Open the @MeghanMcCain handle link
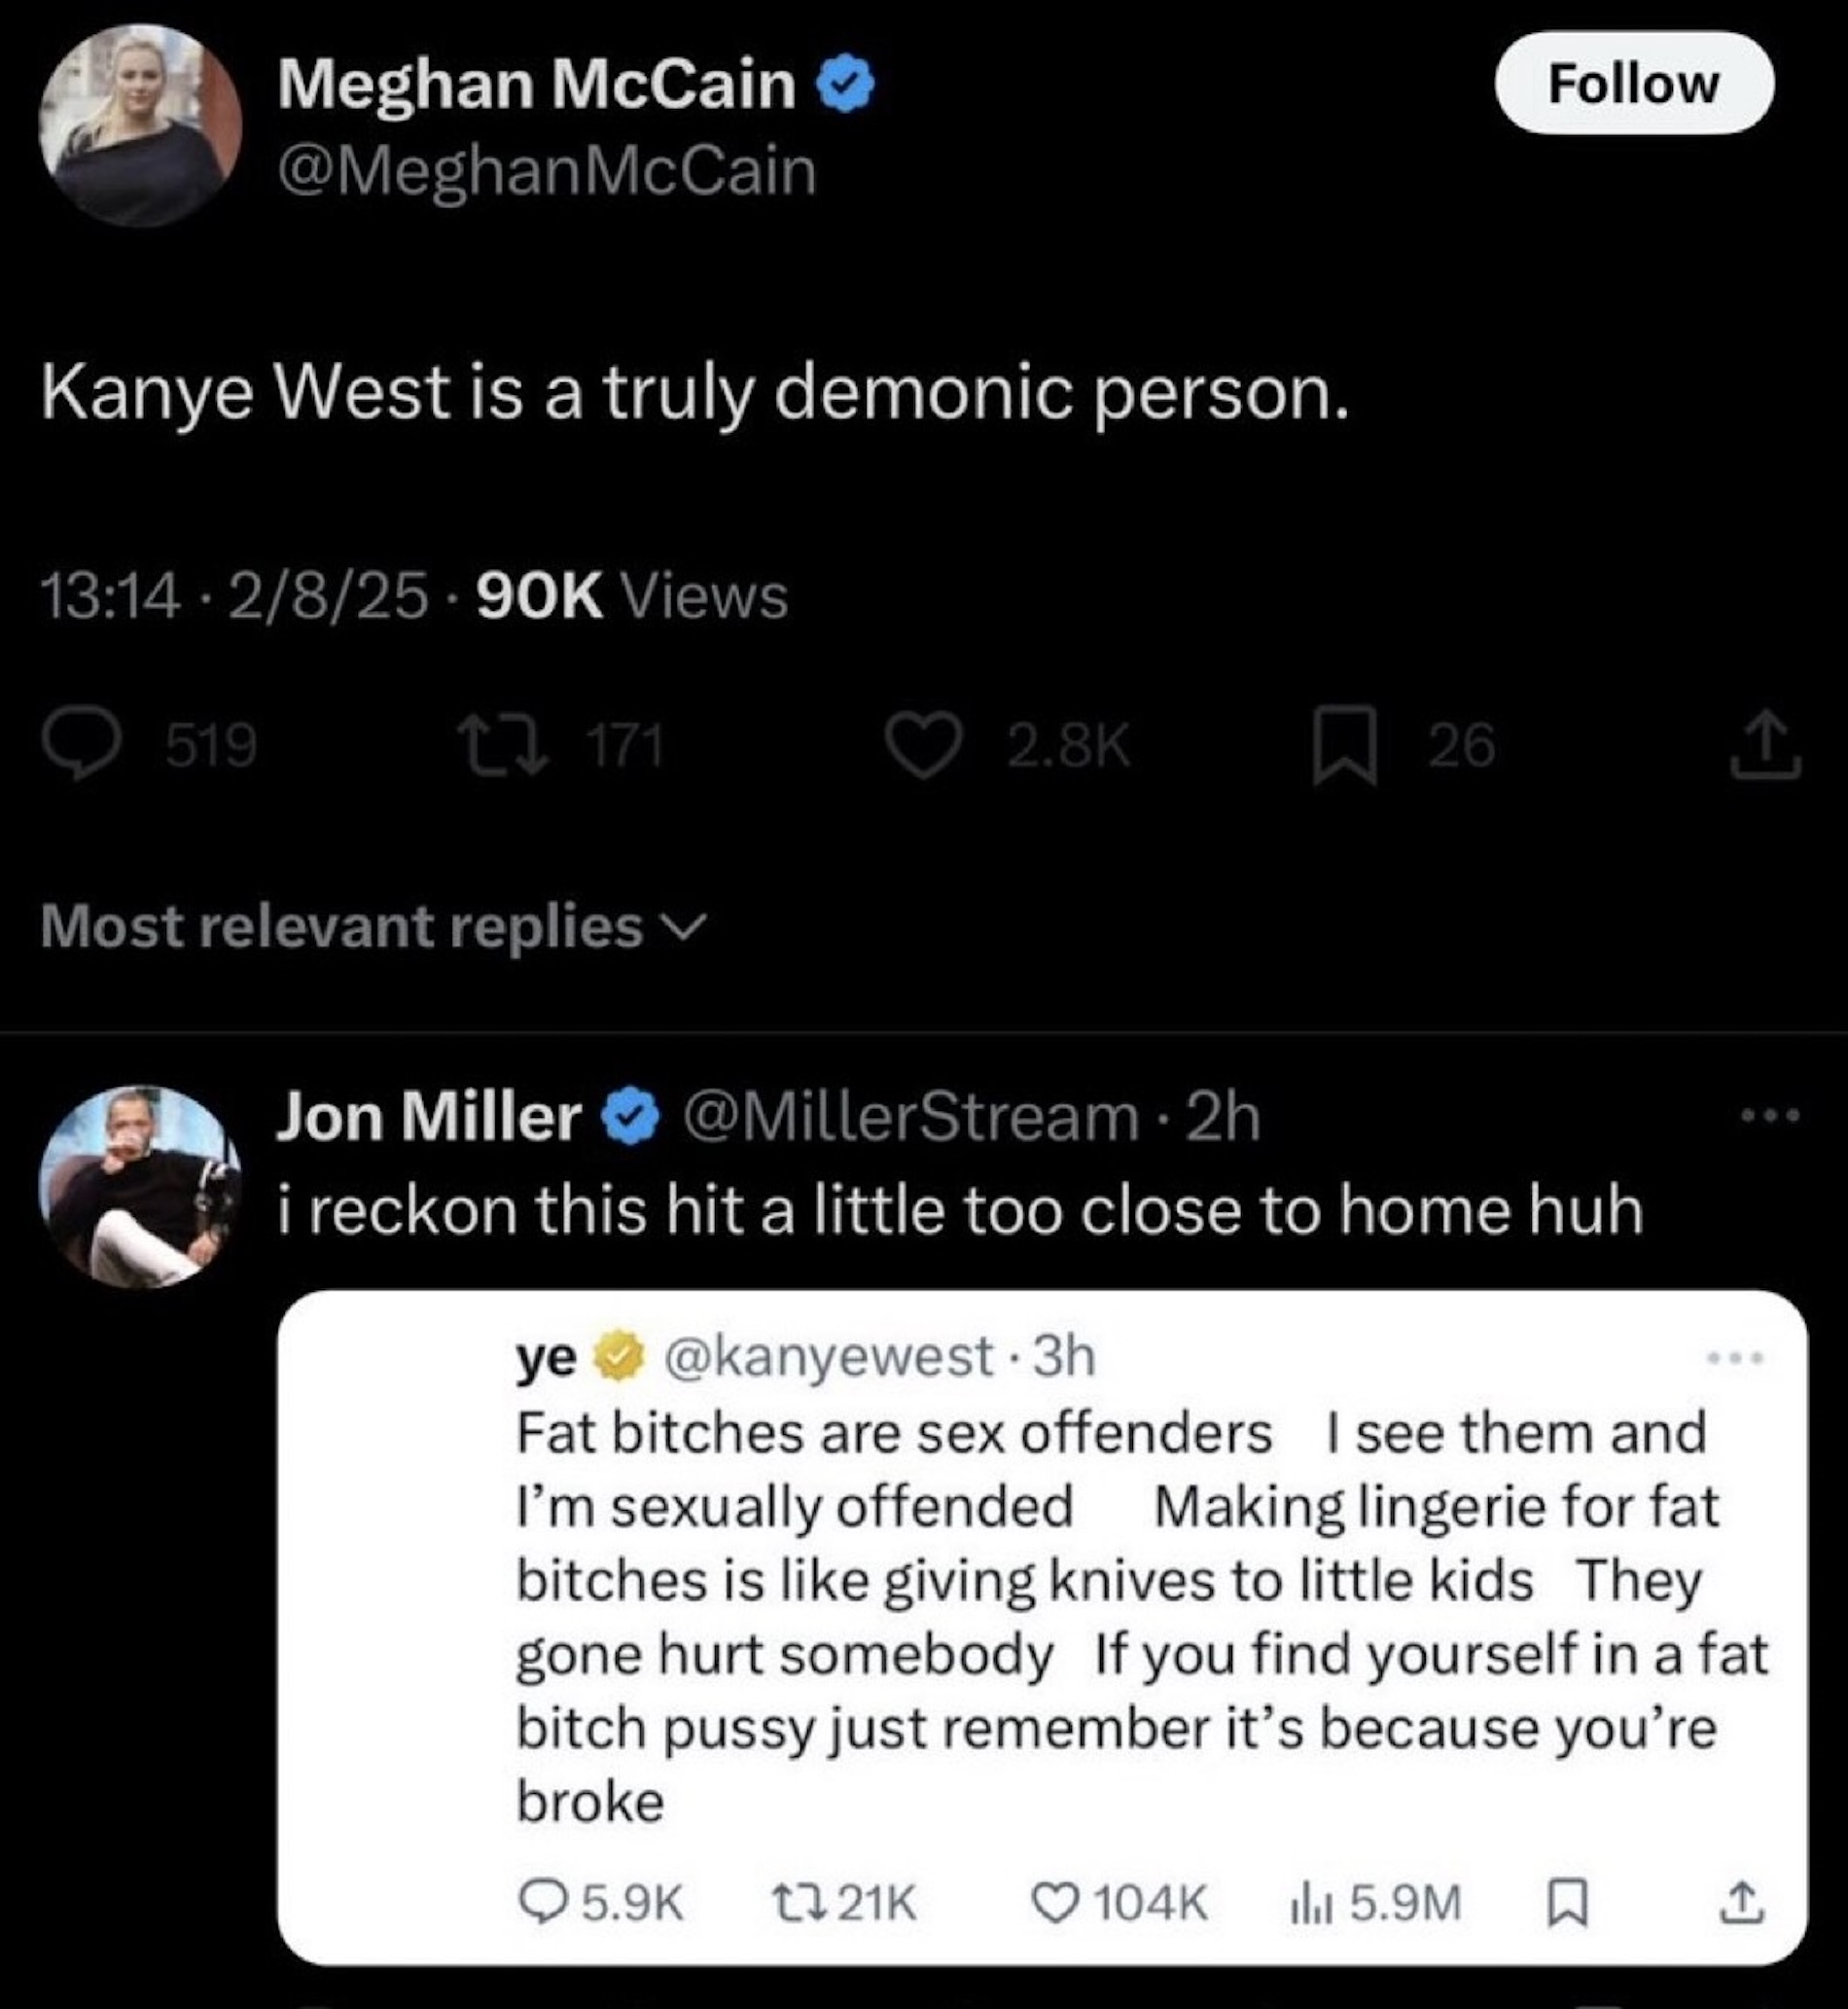The width and height of the screenshot is (1848, 2009). click(547, 172)
